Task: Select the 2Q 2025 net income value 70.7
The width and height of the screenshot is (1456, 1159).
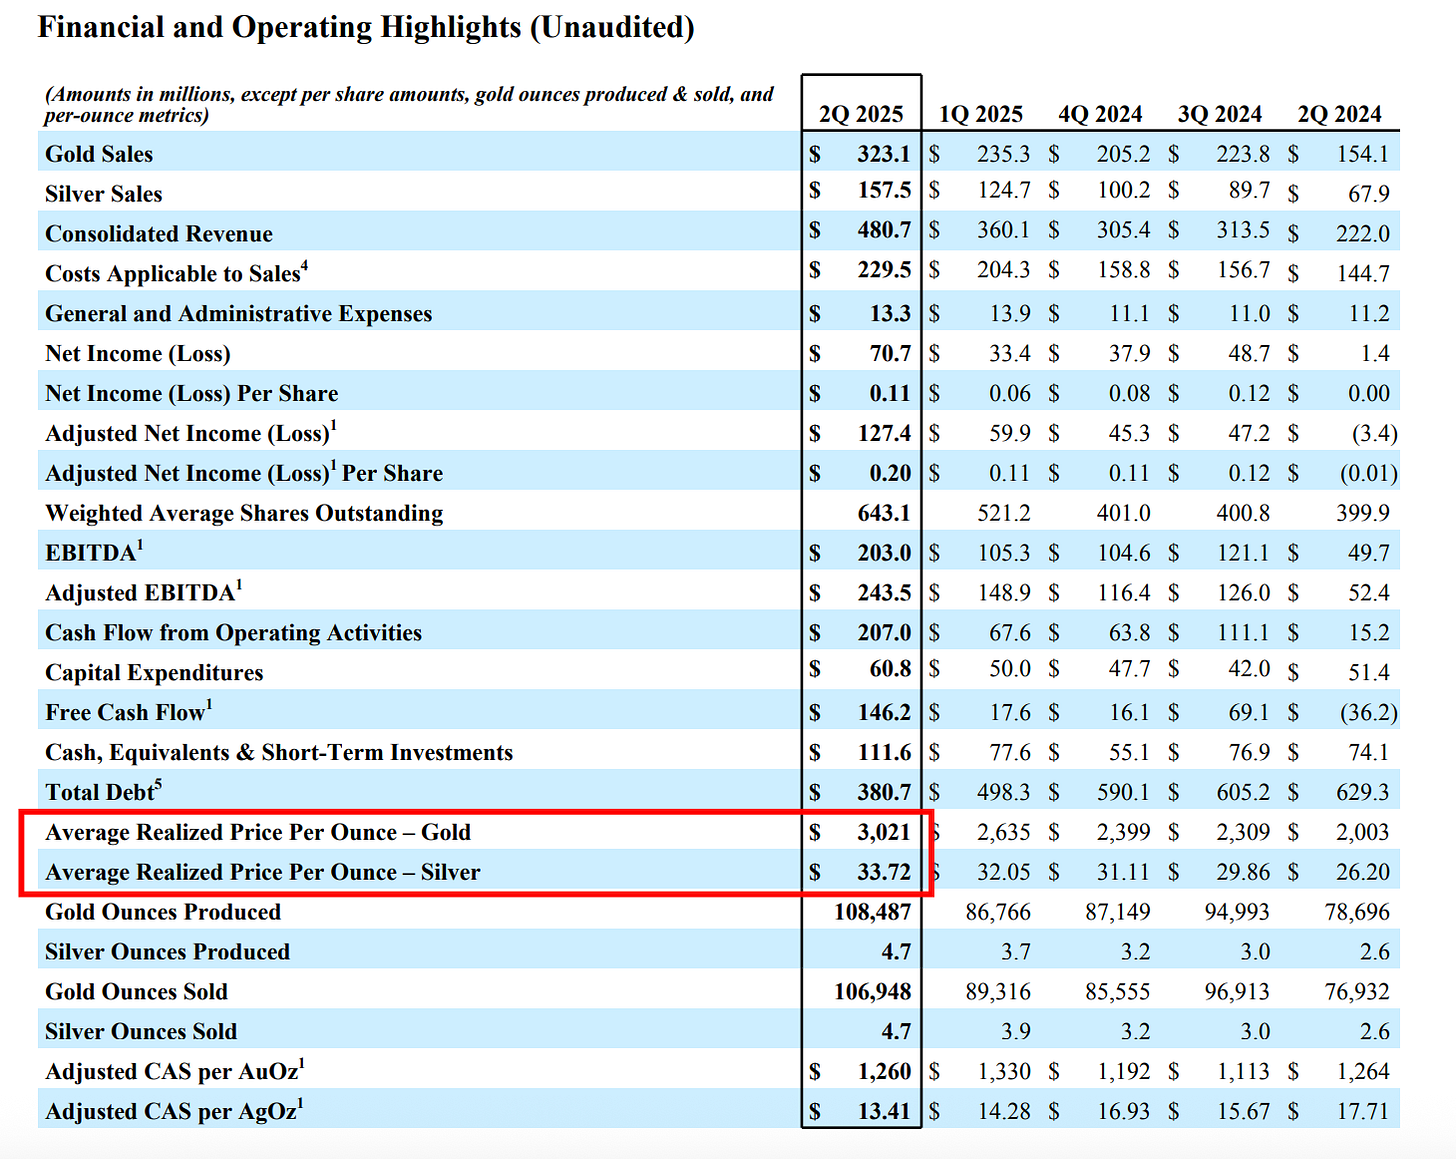Action: click(x=890, y=354)
